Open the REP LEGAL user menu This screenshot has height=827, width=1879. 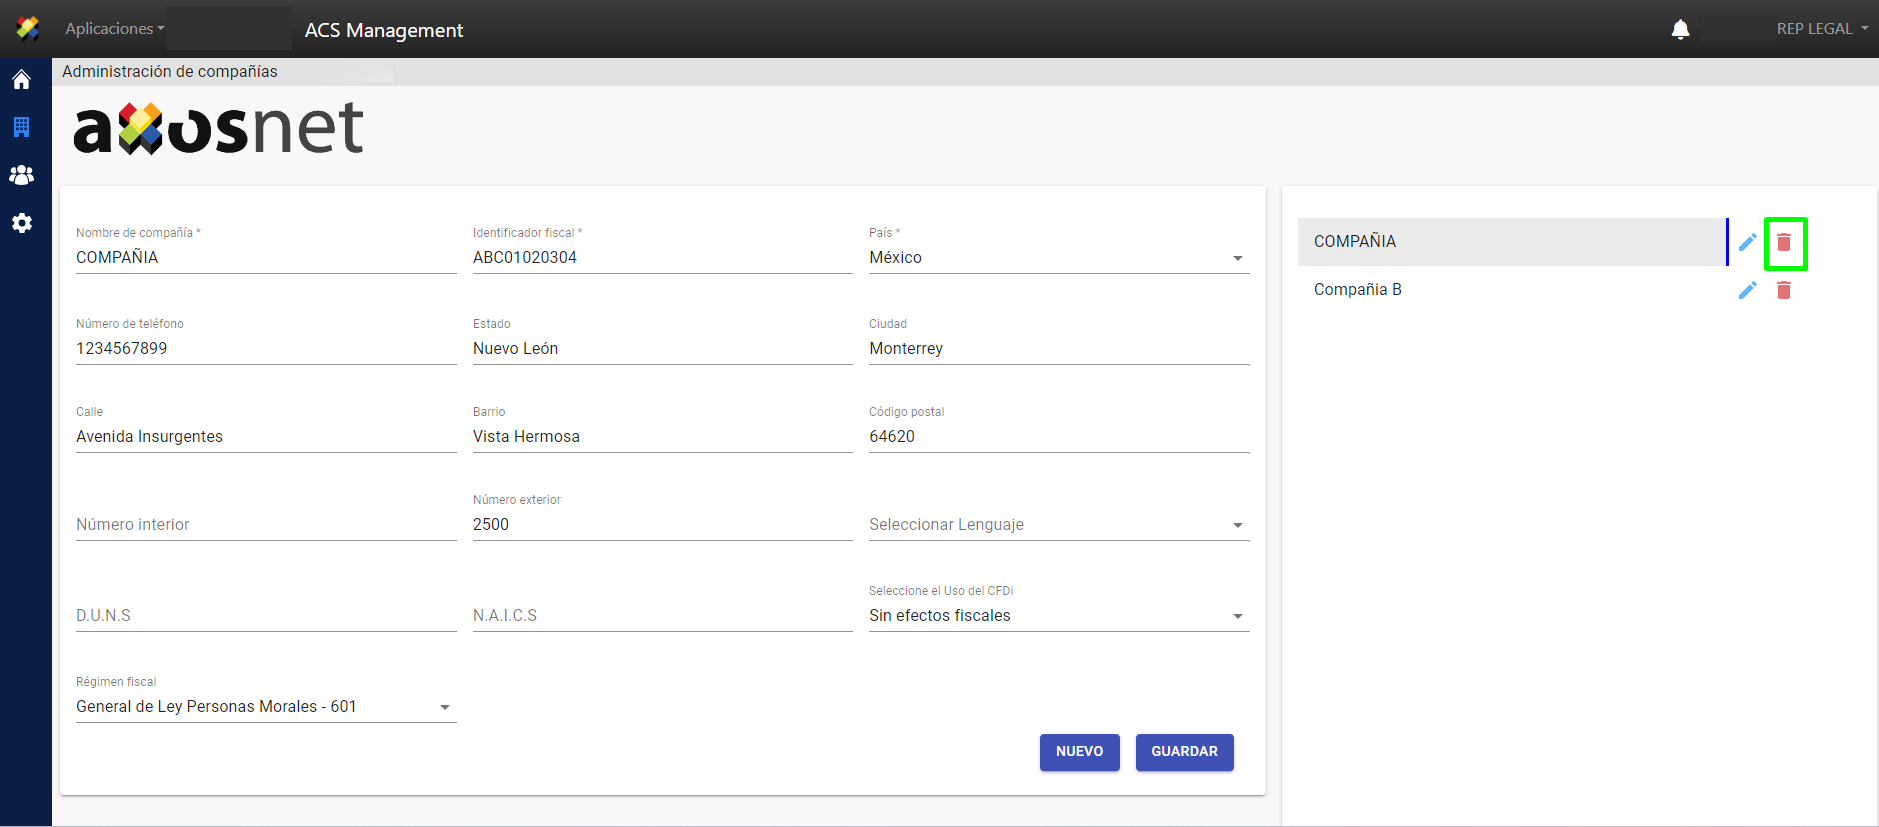[x=1821, y=29]
